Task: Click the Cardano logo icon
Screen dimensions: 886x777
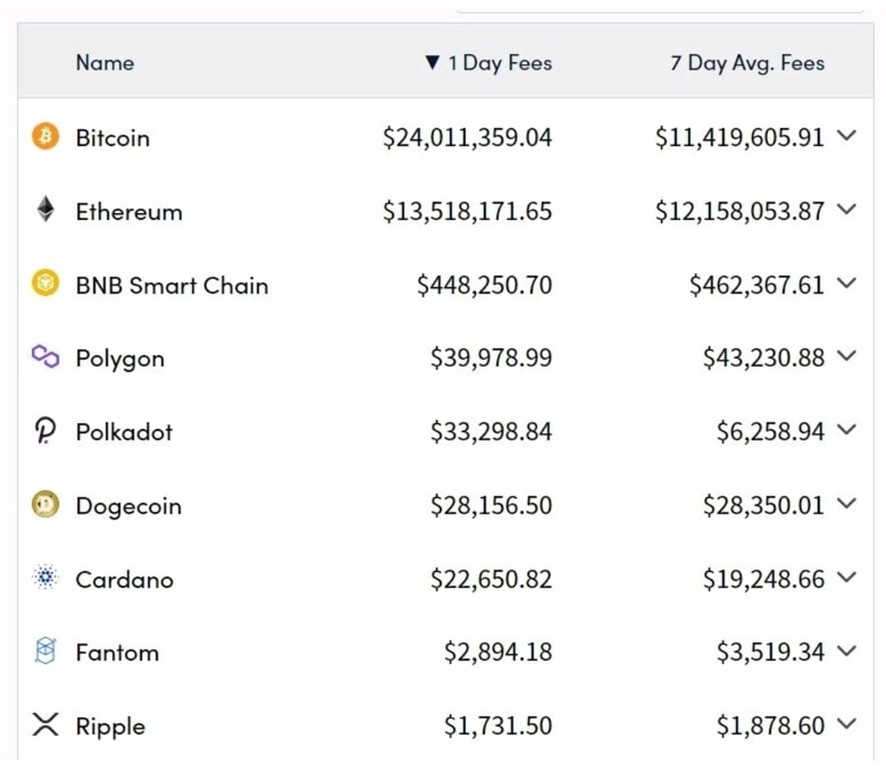Action: click(x=45, y=578)
